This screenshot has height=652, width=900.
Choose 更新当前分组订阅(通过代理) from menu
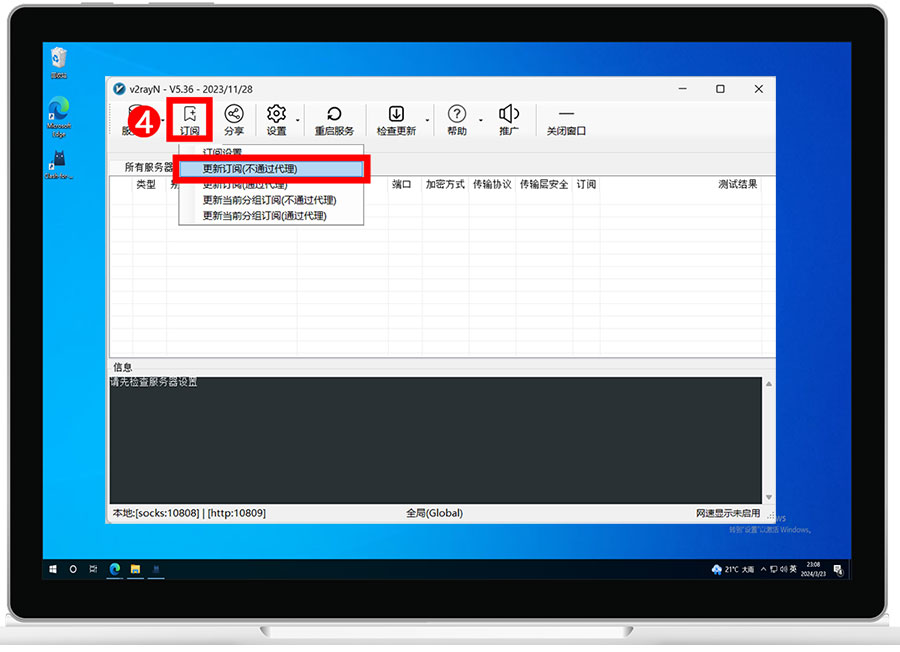click(x=264, y=215)
